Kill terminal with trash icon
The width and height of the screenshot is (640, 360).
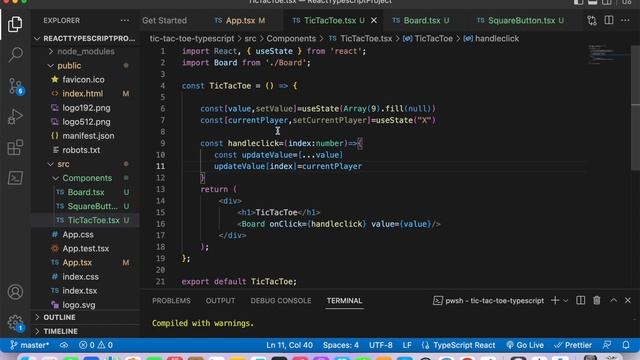[597, 300]
